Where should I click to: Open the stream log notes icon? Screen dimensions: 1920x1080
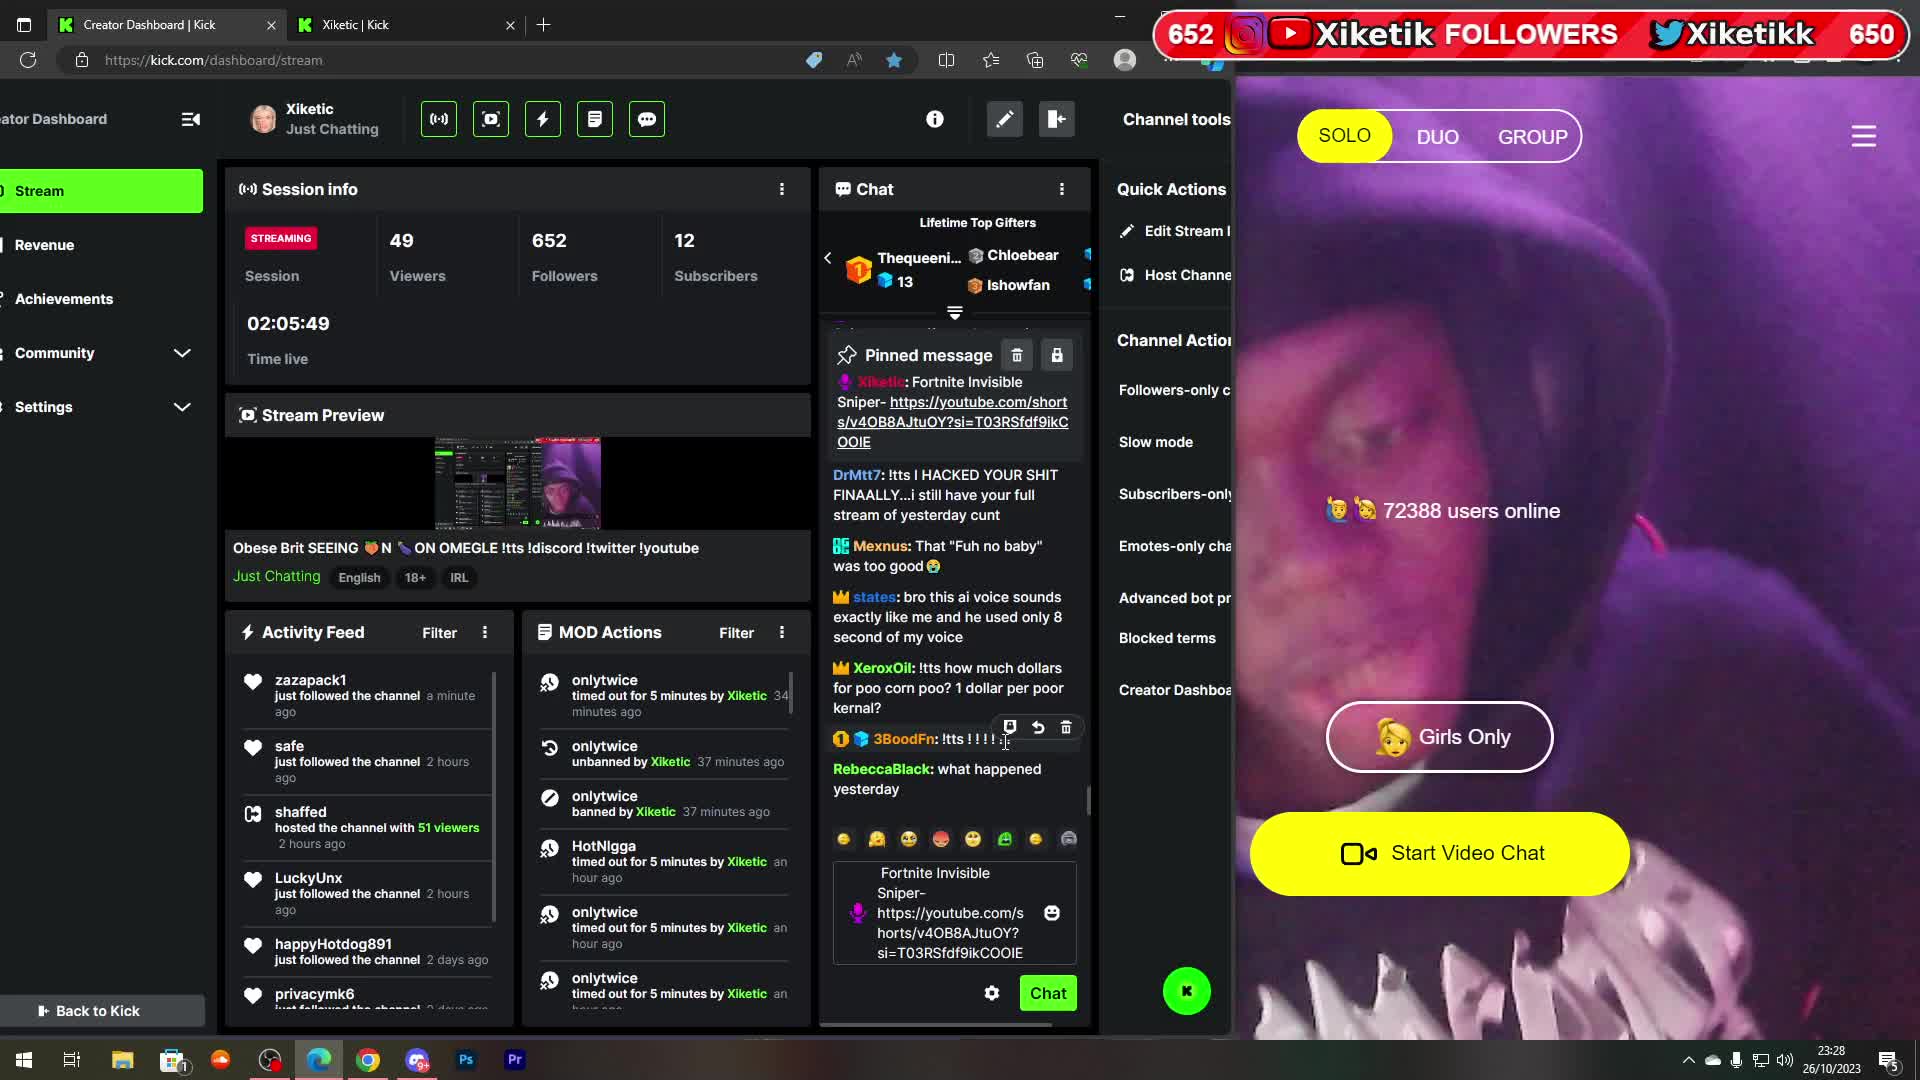tap(595, 118)
